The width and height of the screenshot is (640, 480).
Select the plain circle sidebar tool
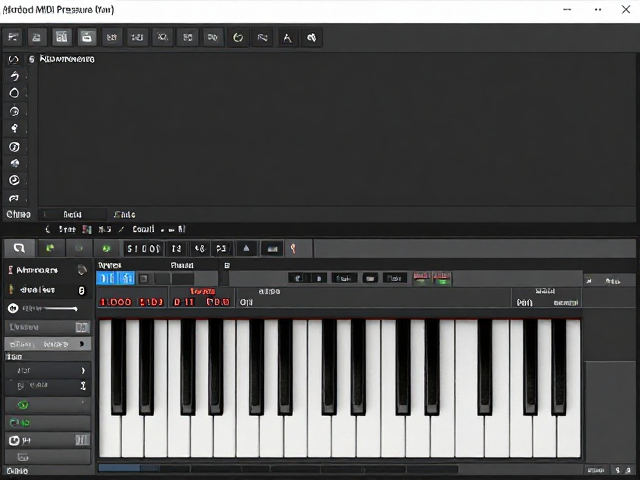tap(14, 93)
